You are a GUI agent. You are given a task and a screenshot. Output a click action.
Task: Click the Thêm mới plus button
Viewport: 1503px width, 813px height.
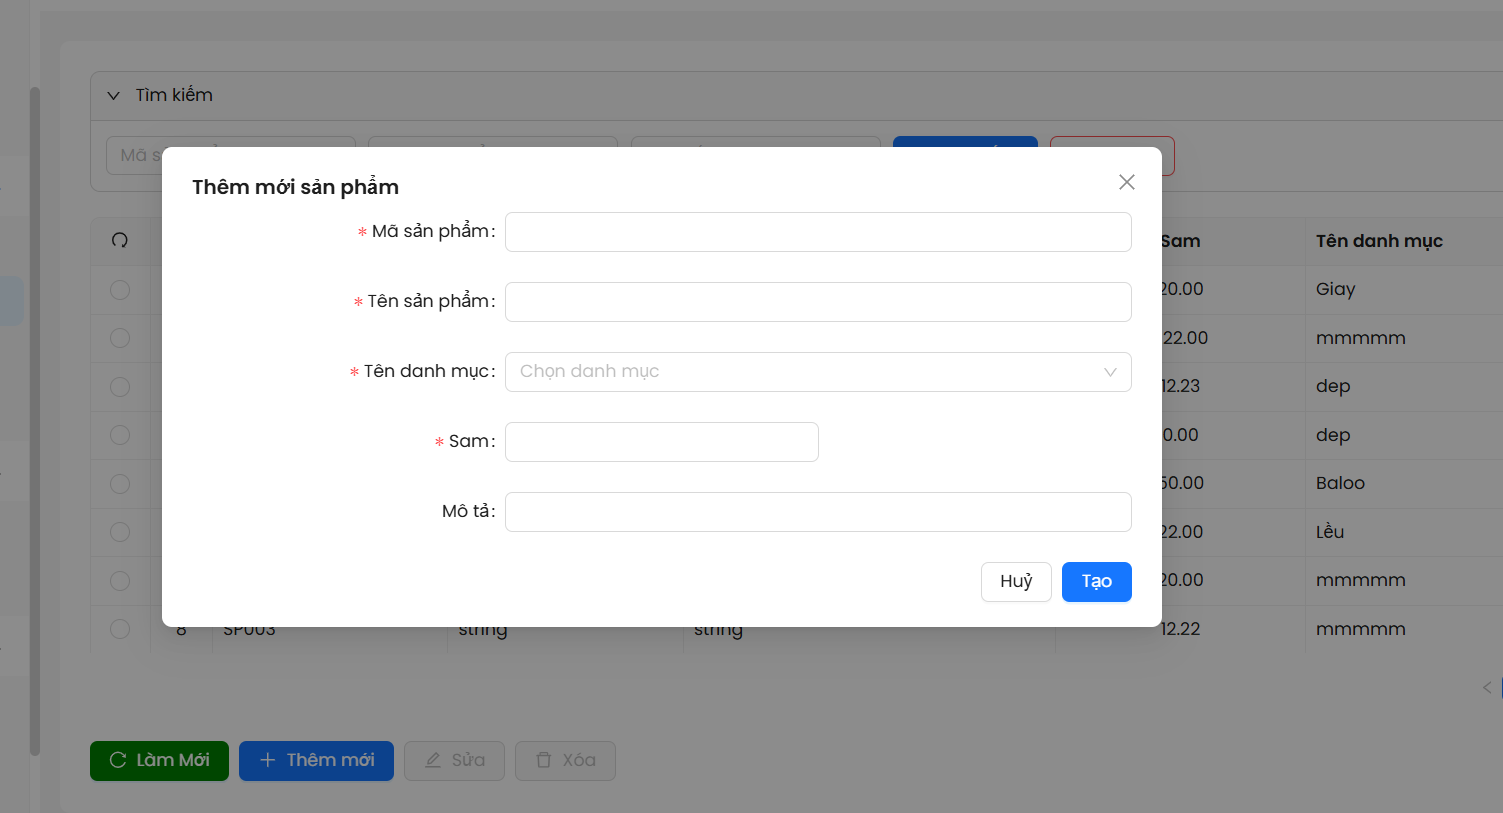tap(316, 760)
